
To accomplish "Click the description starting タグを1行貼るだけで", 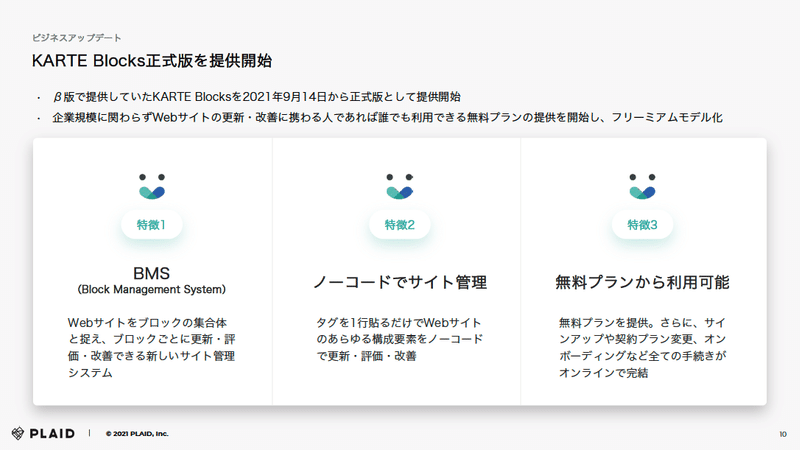I will point(399,339).
